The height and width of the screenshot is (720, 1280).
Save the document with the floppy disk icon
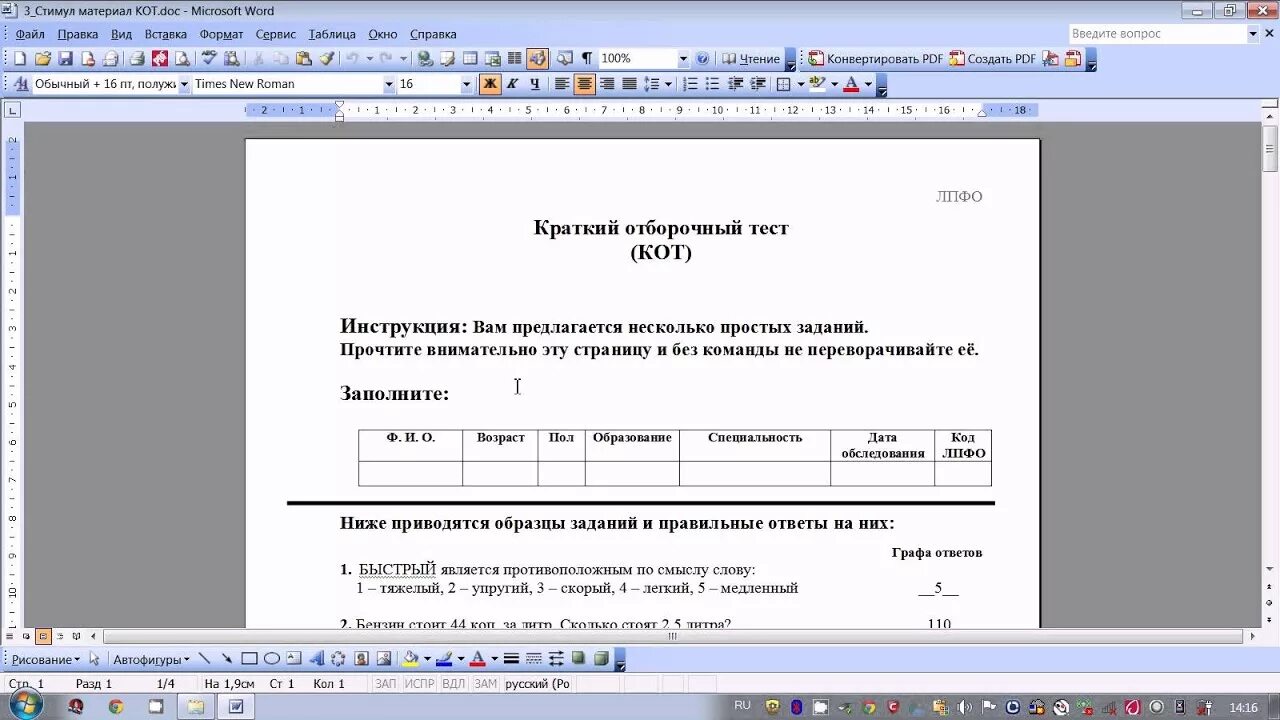pyautogui.click(x=65, y=59)
